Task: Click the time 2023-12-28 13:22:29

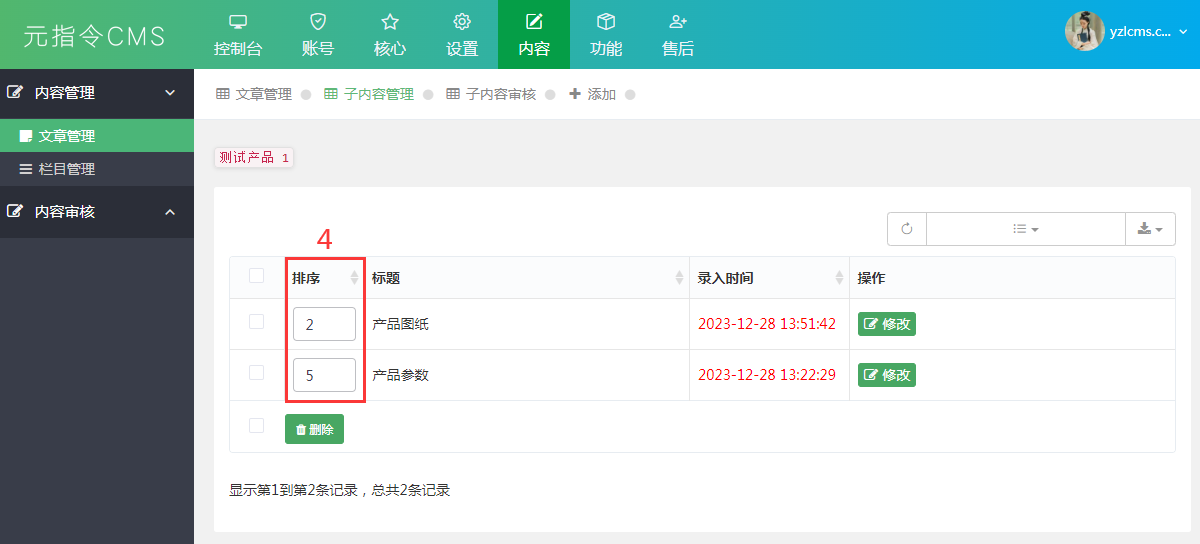Action: (x=767, y=375)
